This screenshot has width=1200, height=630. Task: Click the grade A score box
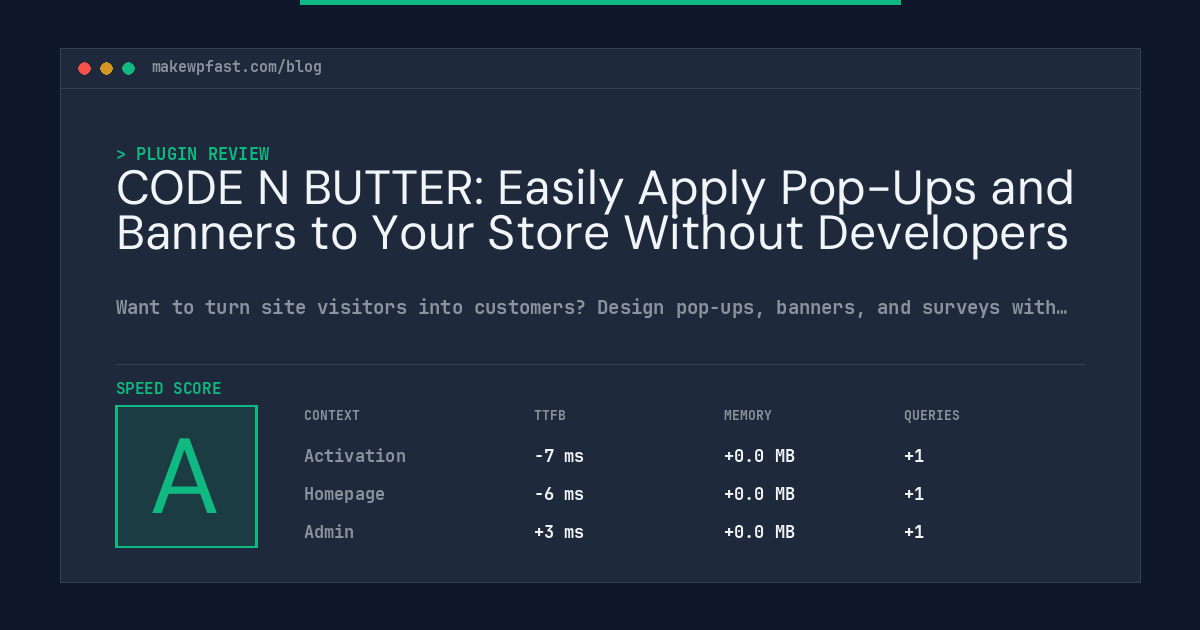(187, 476)
